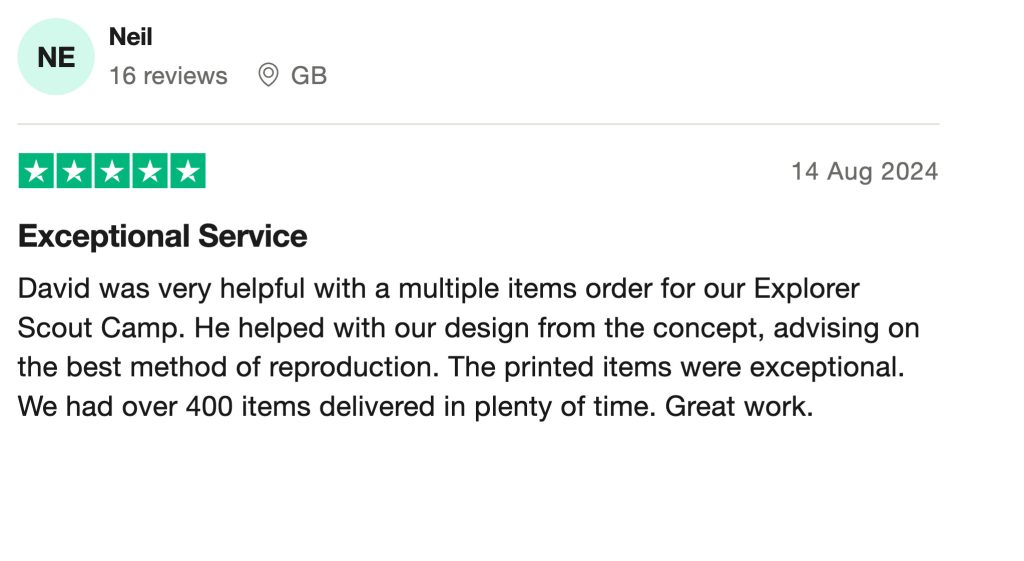Screen dimensions: 1024x561
Task: Click the NE avatar circle
Action: 56,57
